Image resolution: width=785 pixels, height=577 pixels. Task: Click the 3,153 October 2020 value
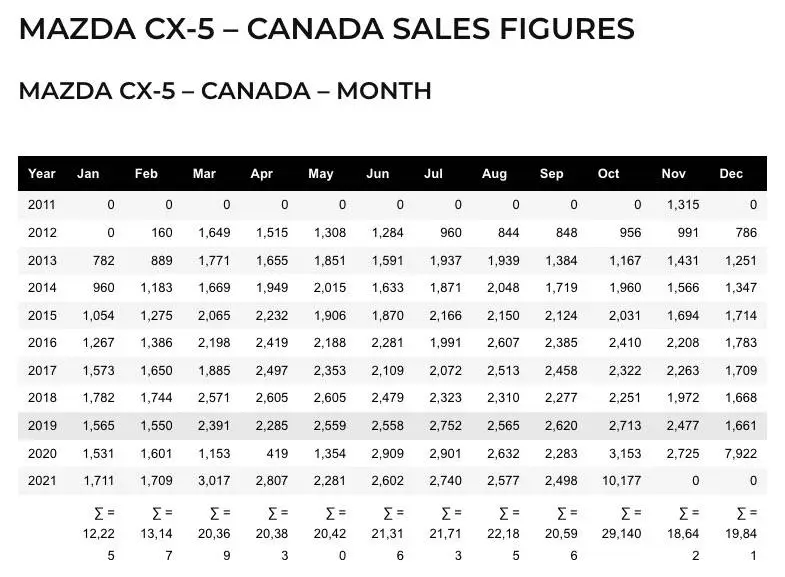coord(625,453)
